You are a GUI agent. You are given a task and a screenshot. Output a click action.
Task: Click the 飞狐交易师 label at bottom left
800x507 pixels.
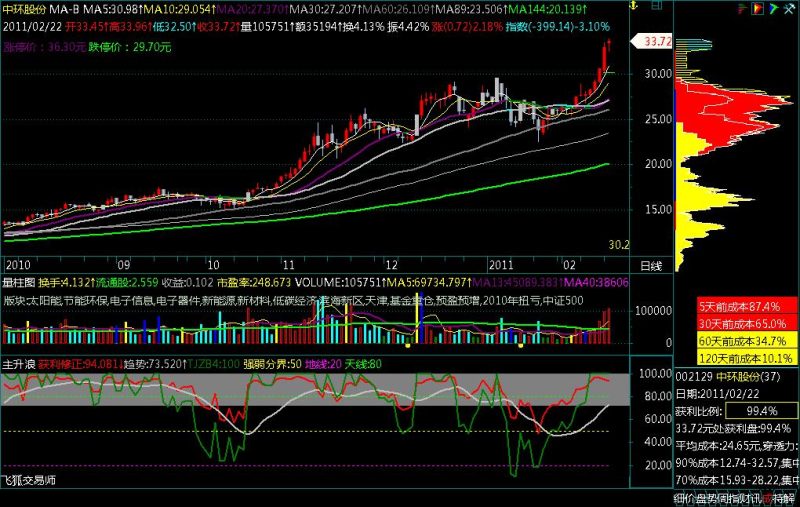(x=29, y=480)
